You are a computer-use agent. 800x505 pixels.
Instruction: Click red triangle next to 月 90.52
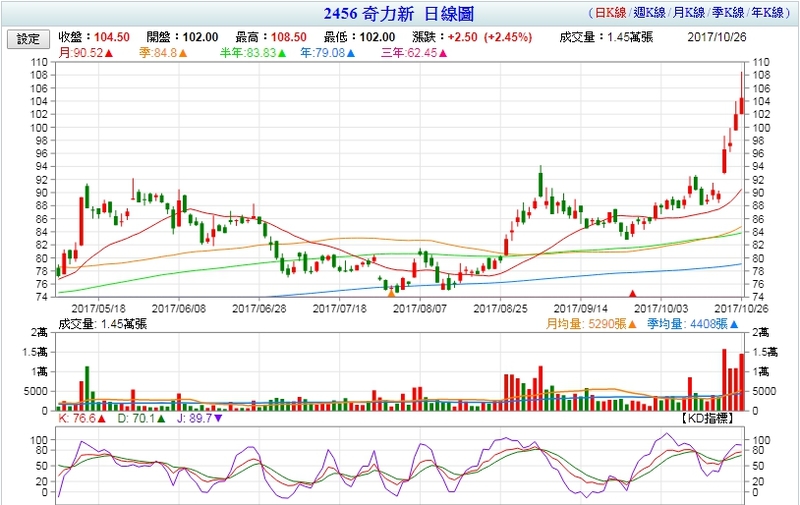(108, 52)
